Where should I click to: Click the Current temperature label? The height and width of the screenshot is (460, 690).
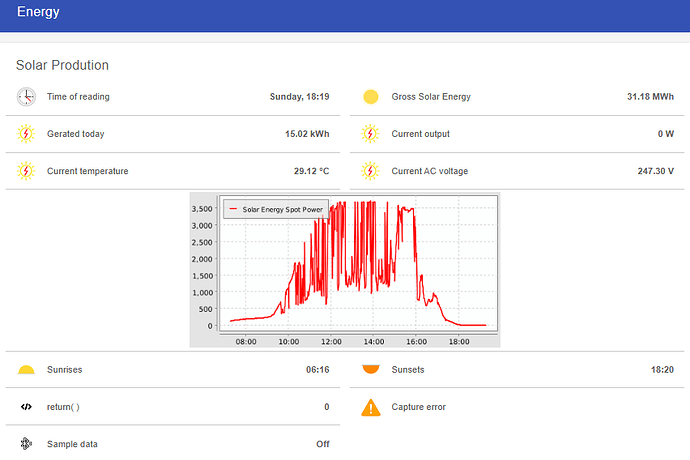point(88,171)
